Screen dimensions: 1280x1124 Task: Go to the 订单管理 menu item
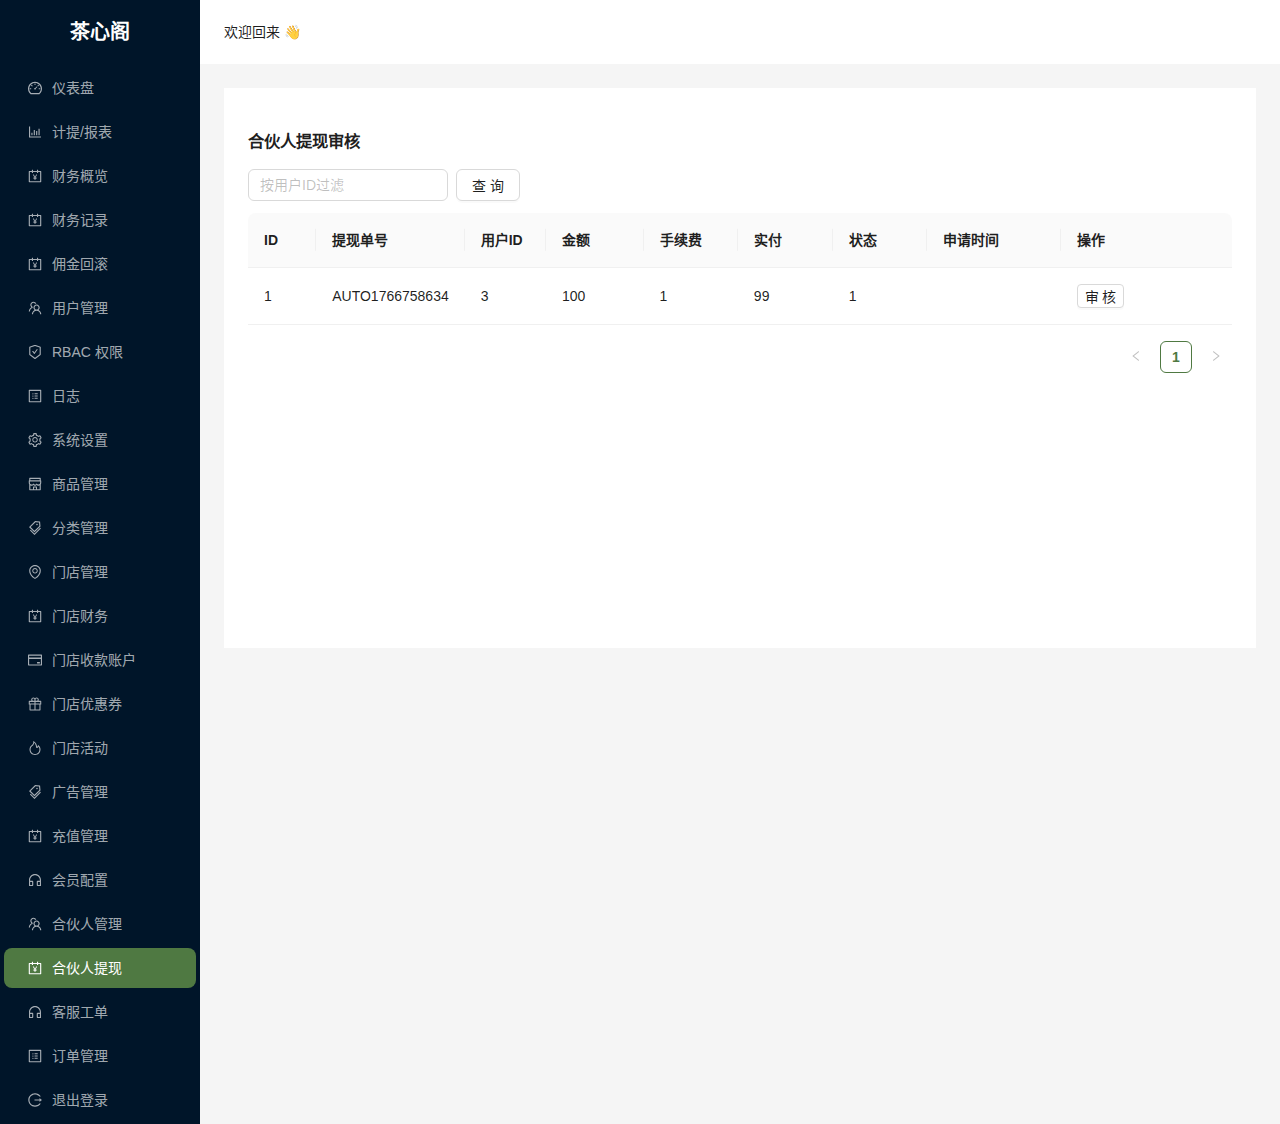click(80, 1056)
